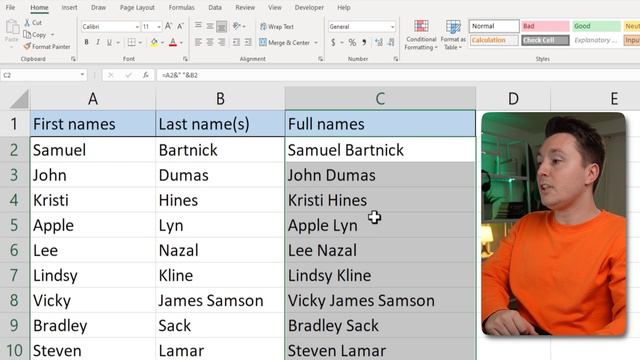The width and height of the screenshot is (640, 360).
Task: Toggle Italic formatting
Action: (x=98, y=42)
